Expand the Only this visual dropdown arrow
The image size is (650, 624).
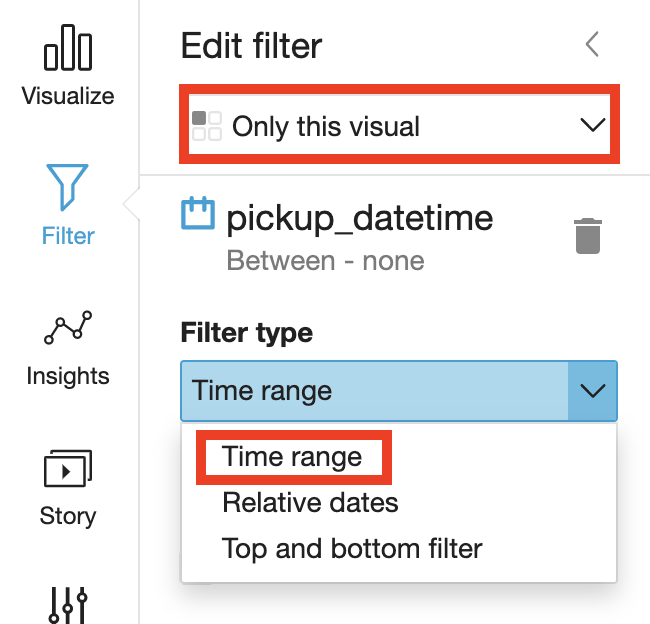click(x=592, y=125)
